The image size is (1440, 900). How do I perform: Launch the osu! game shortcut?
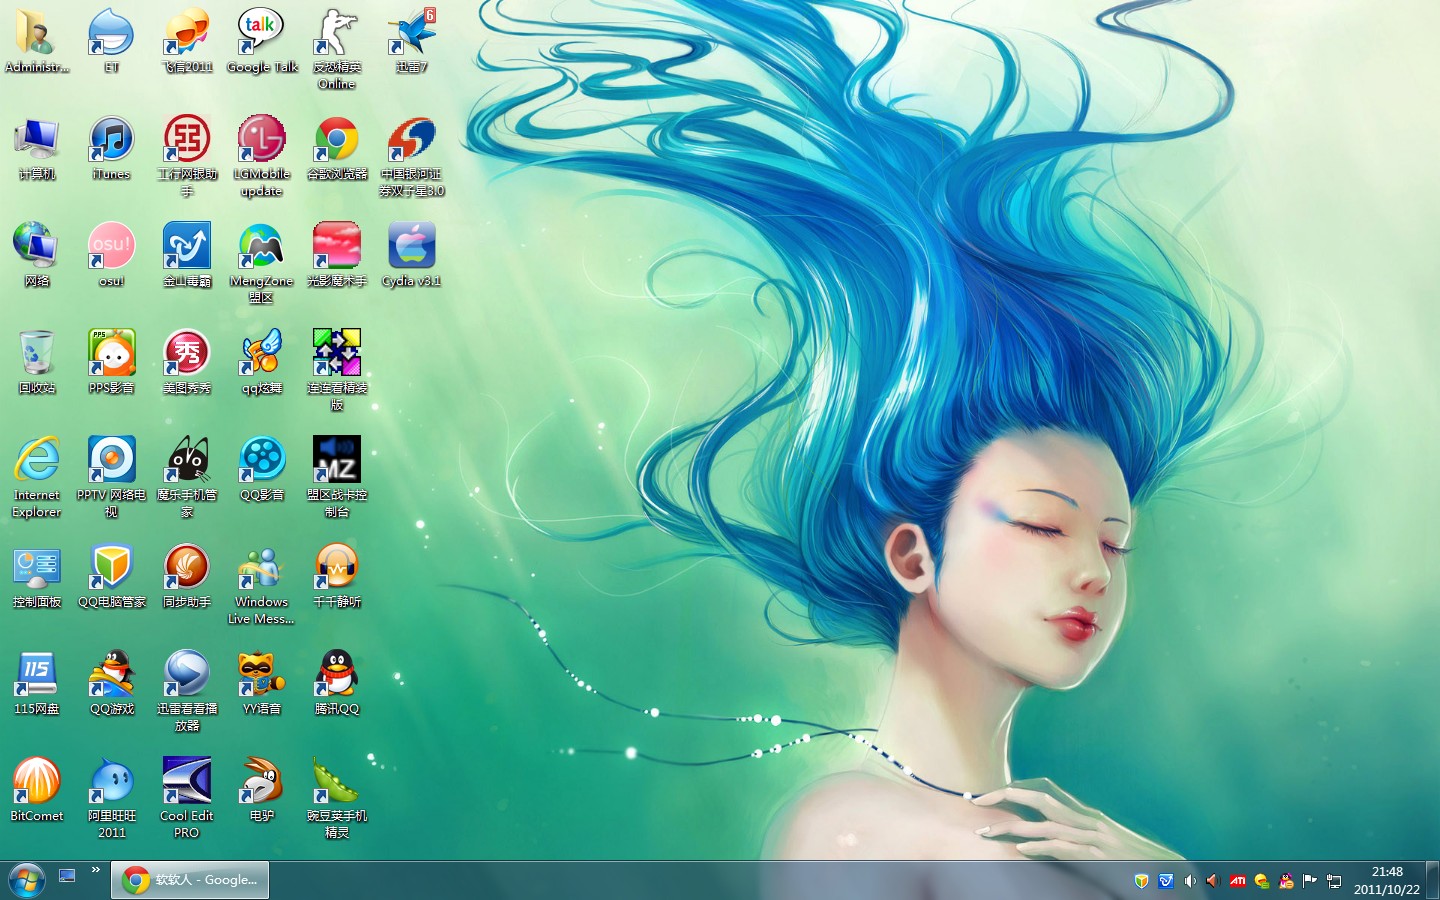(x=111, y=256)
